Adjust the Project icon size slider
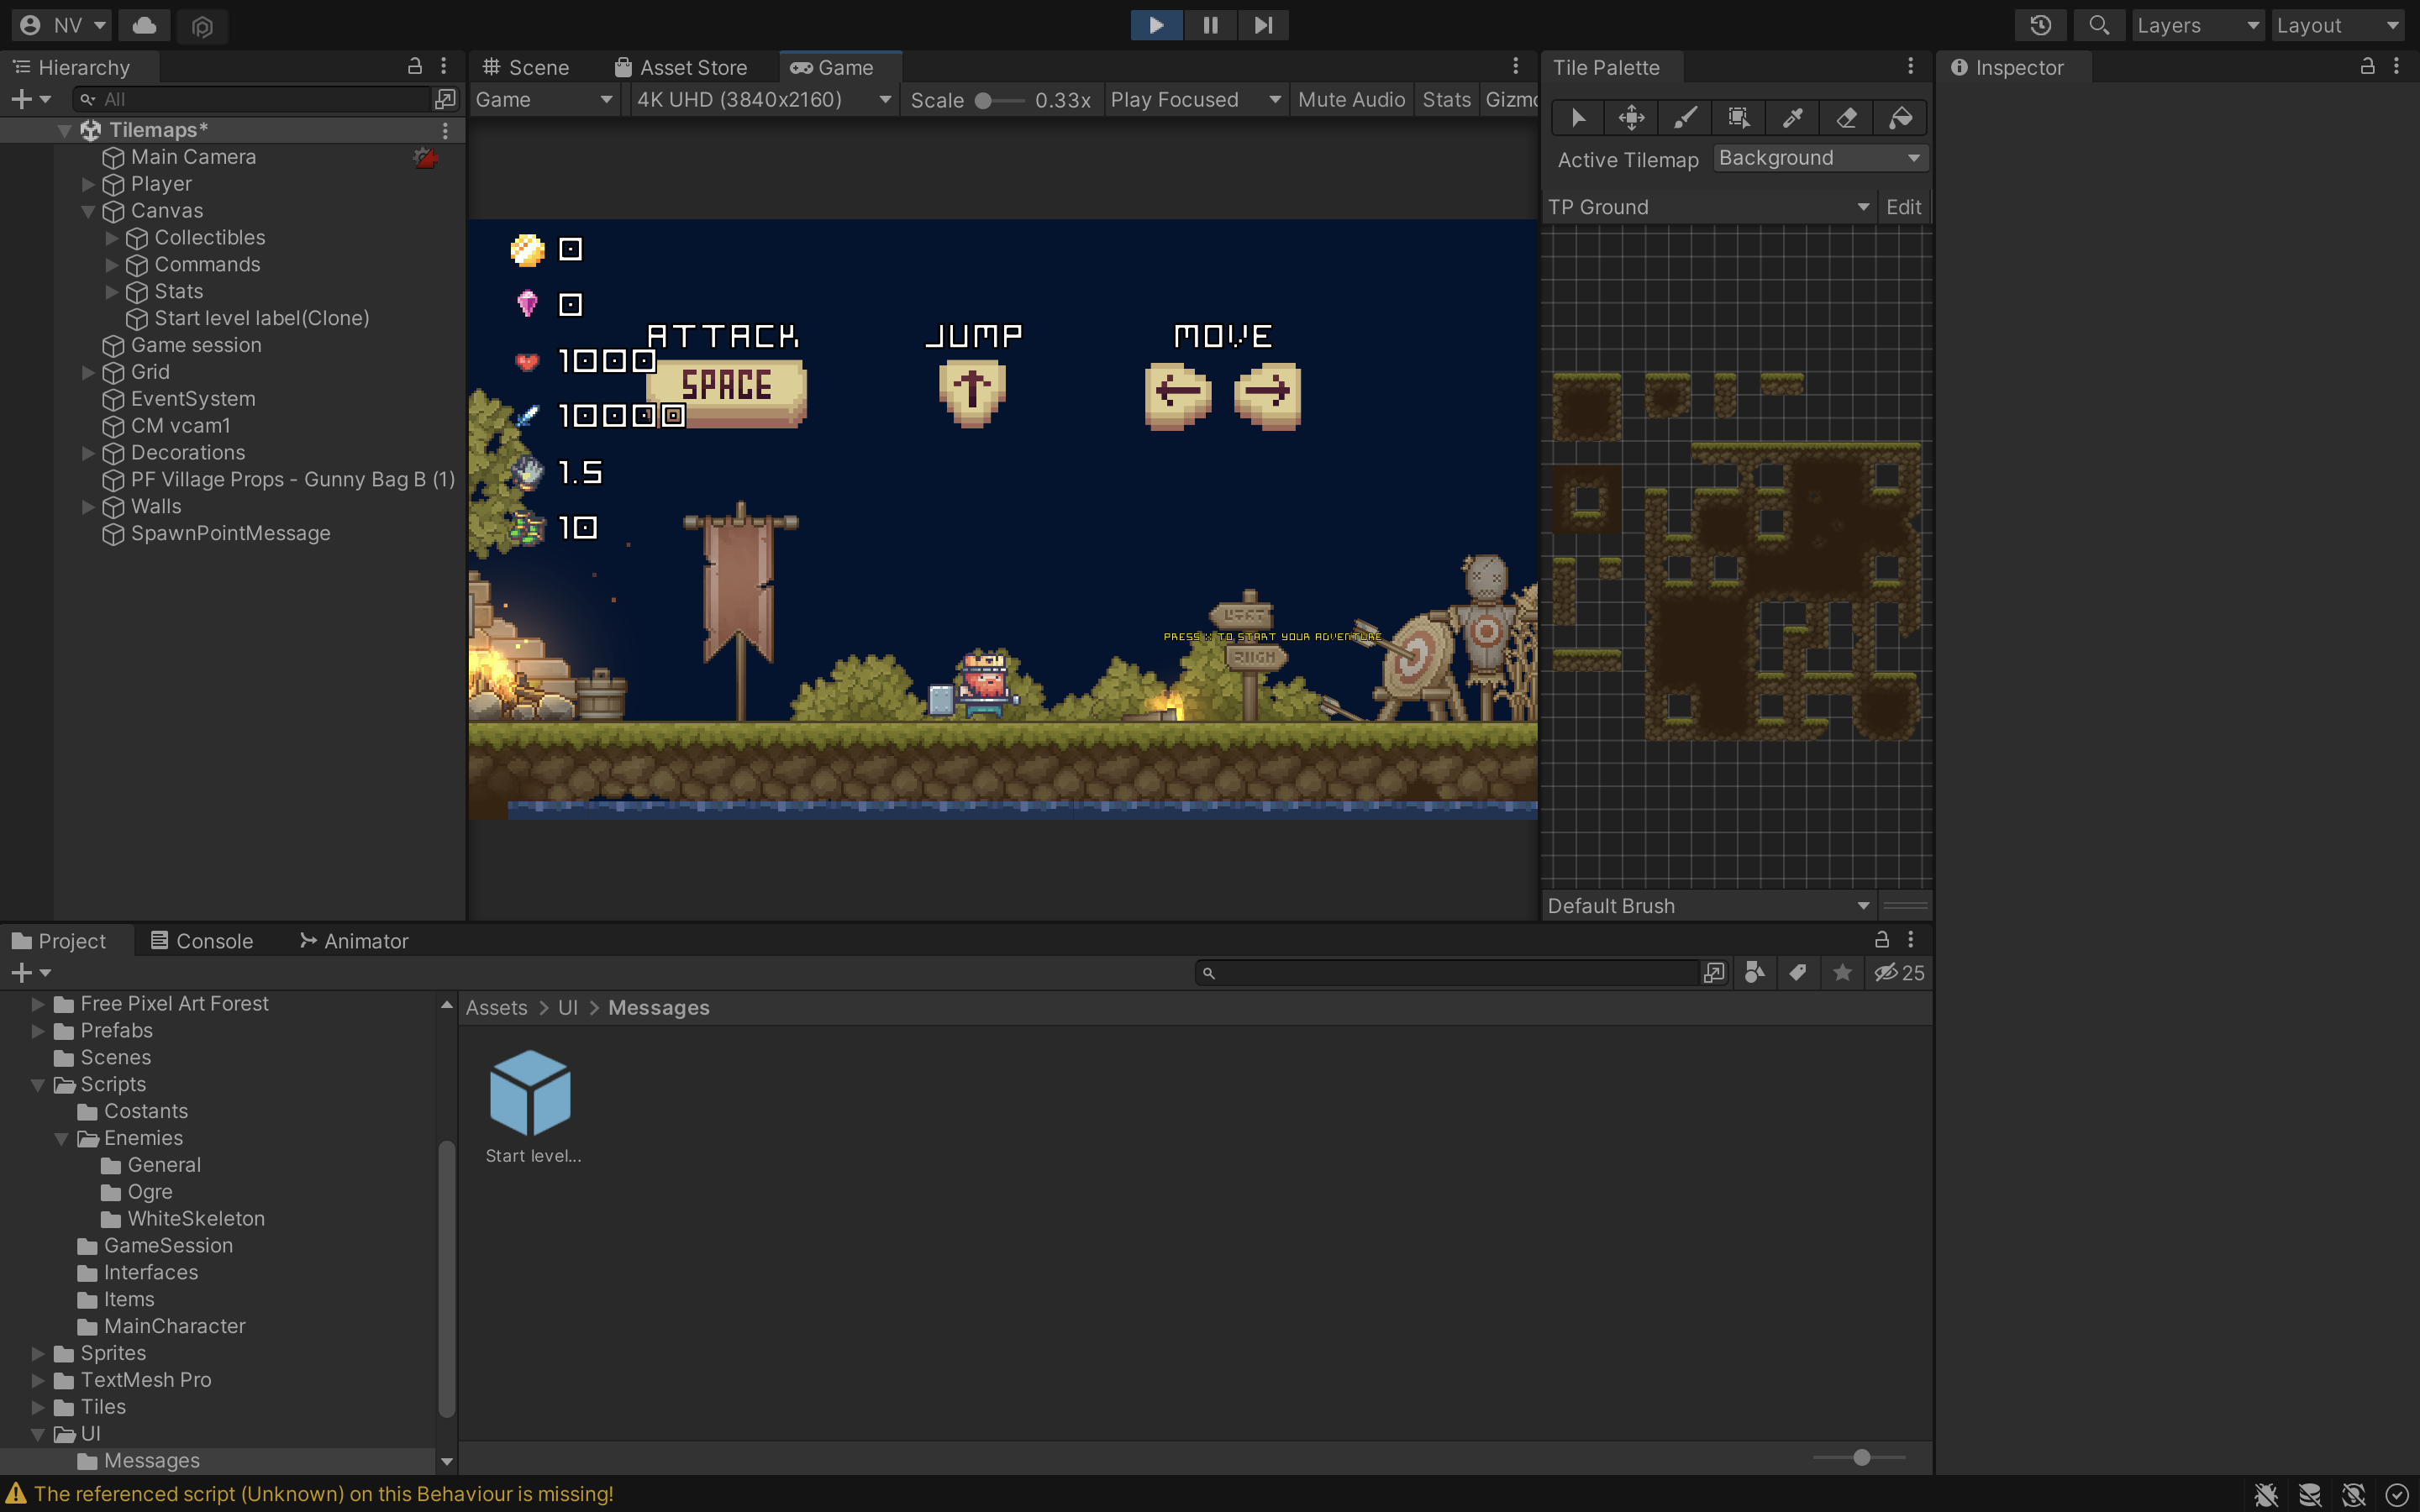2420x1512 pixels. 1859,1458
